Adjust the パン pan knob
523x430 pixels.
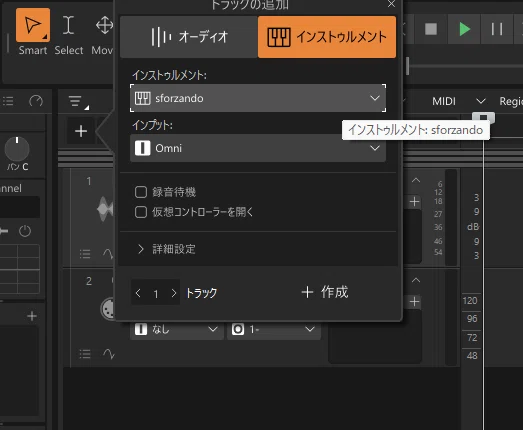17,149
